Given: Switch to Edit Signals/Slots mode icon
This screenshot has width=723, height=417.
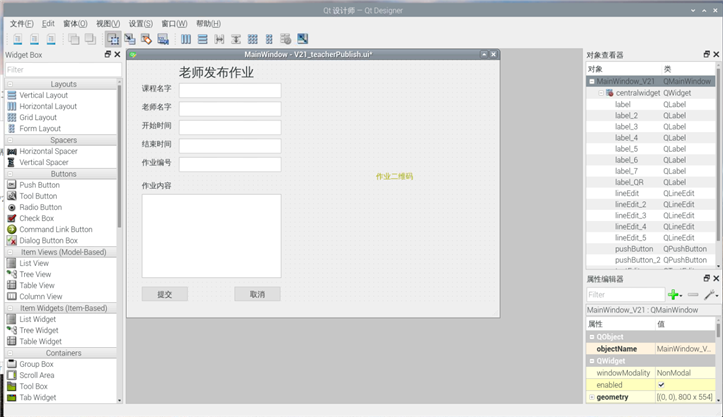Looking at the screenshot, I should pos(130,39).
